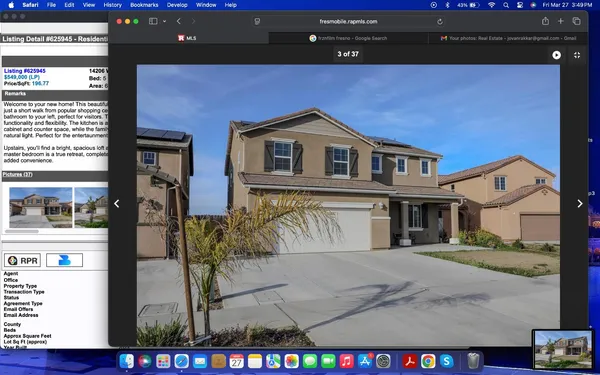Open the File menu
The image size is (600, 375).
(51, 5)
